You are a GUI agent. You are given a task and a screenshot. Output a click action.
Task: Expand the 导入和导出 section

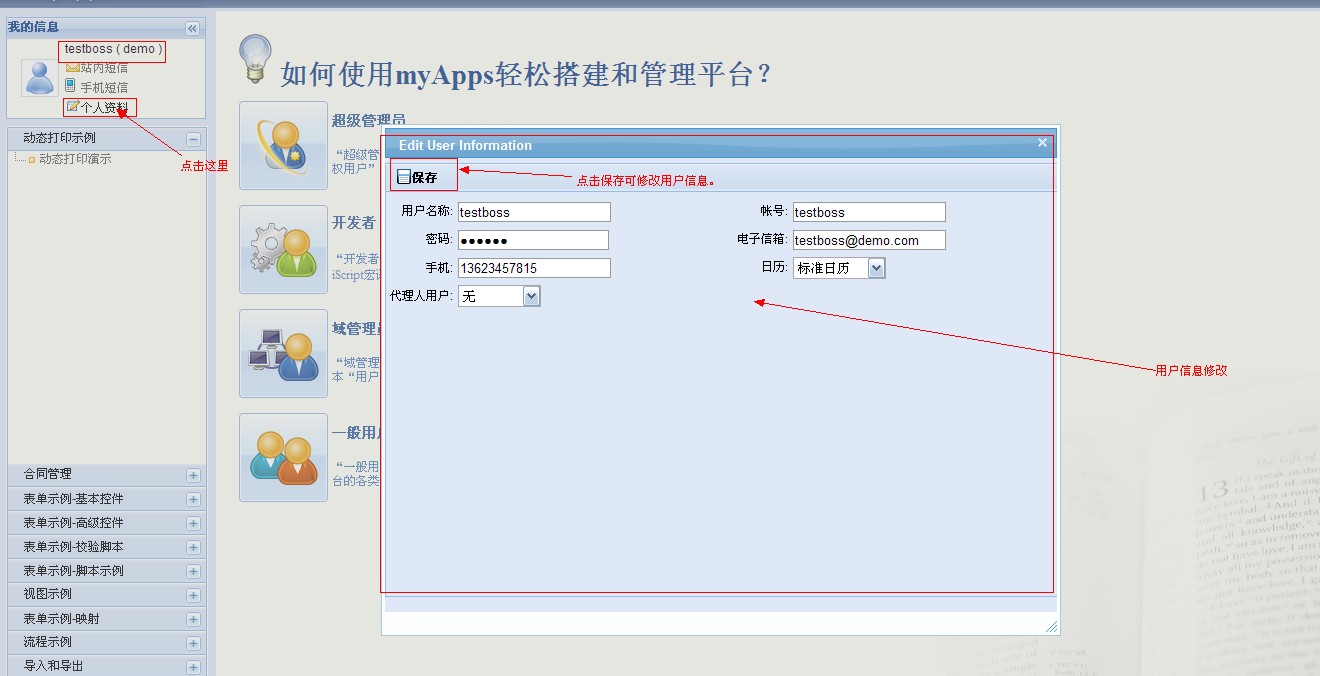pyautogui.click(x=193, y=667)
